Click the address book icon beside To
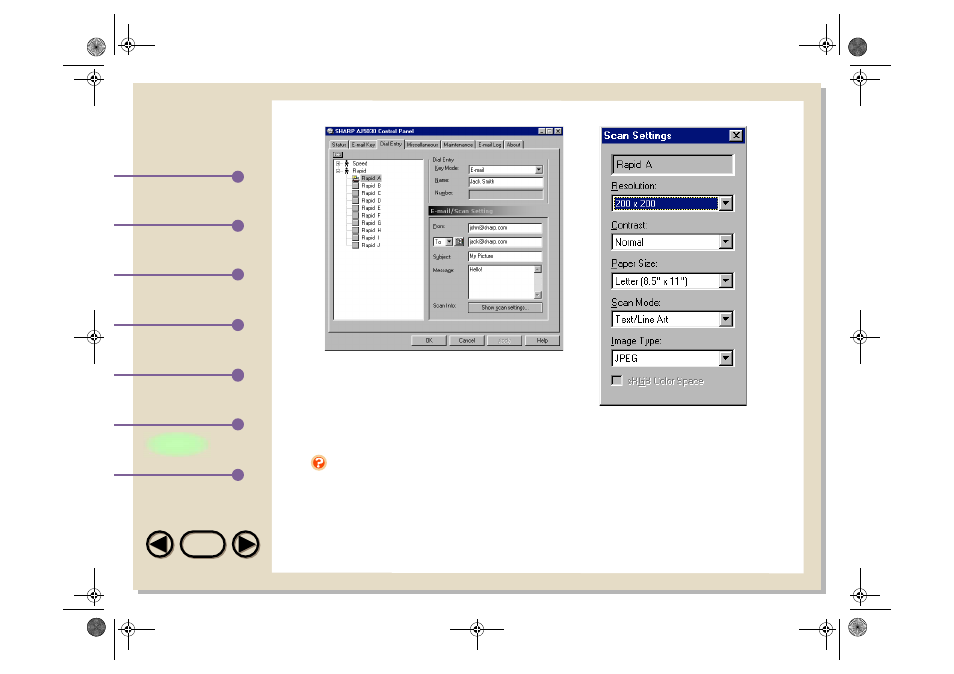This screenshot has width=954, height=674. coord(460,242)
